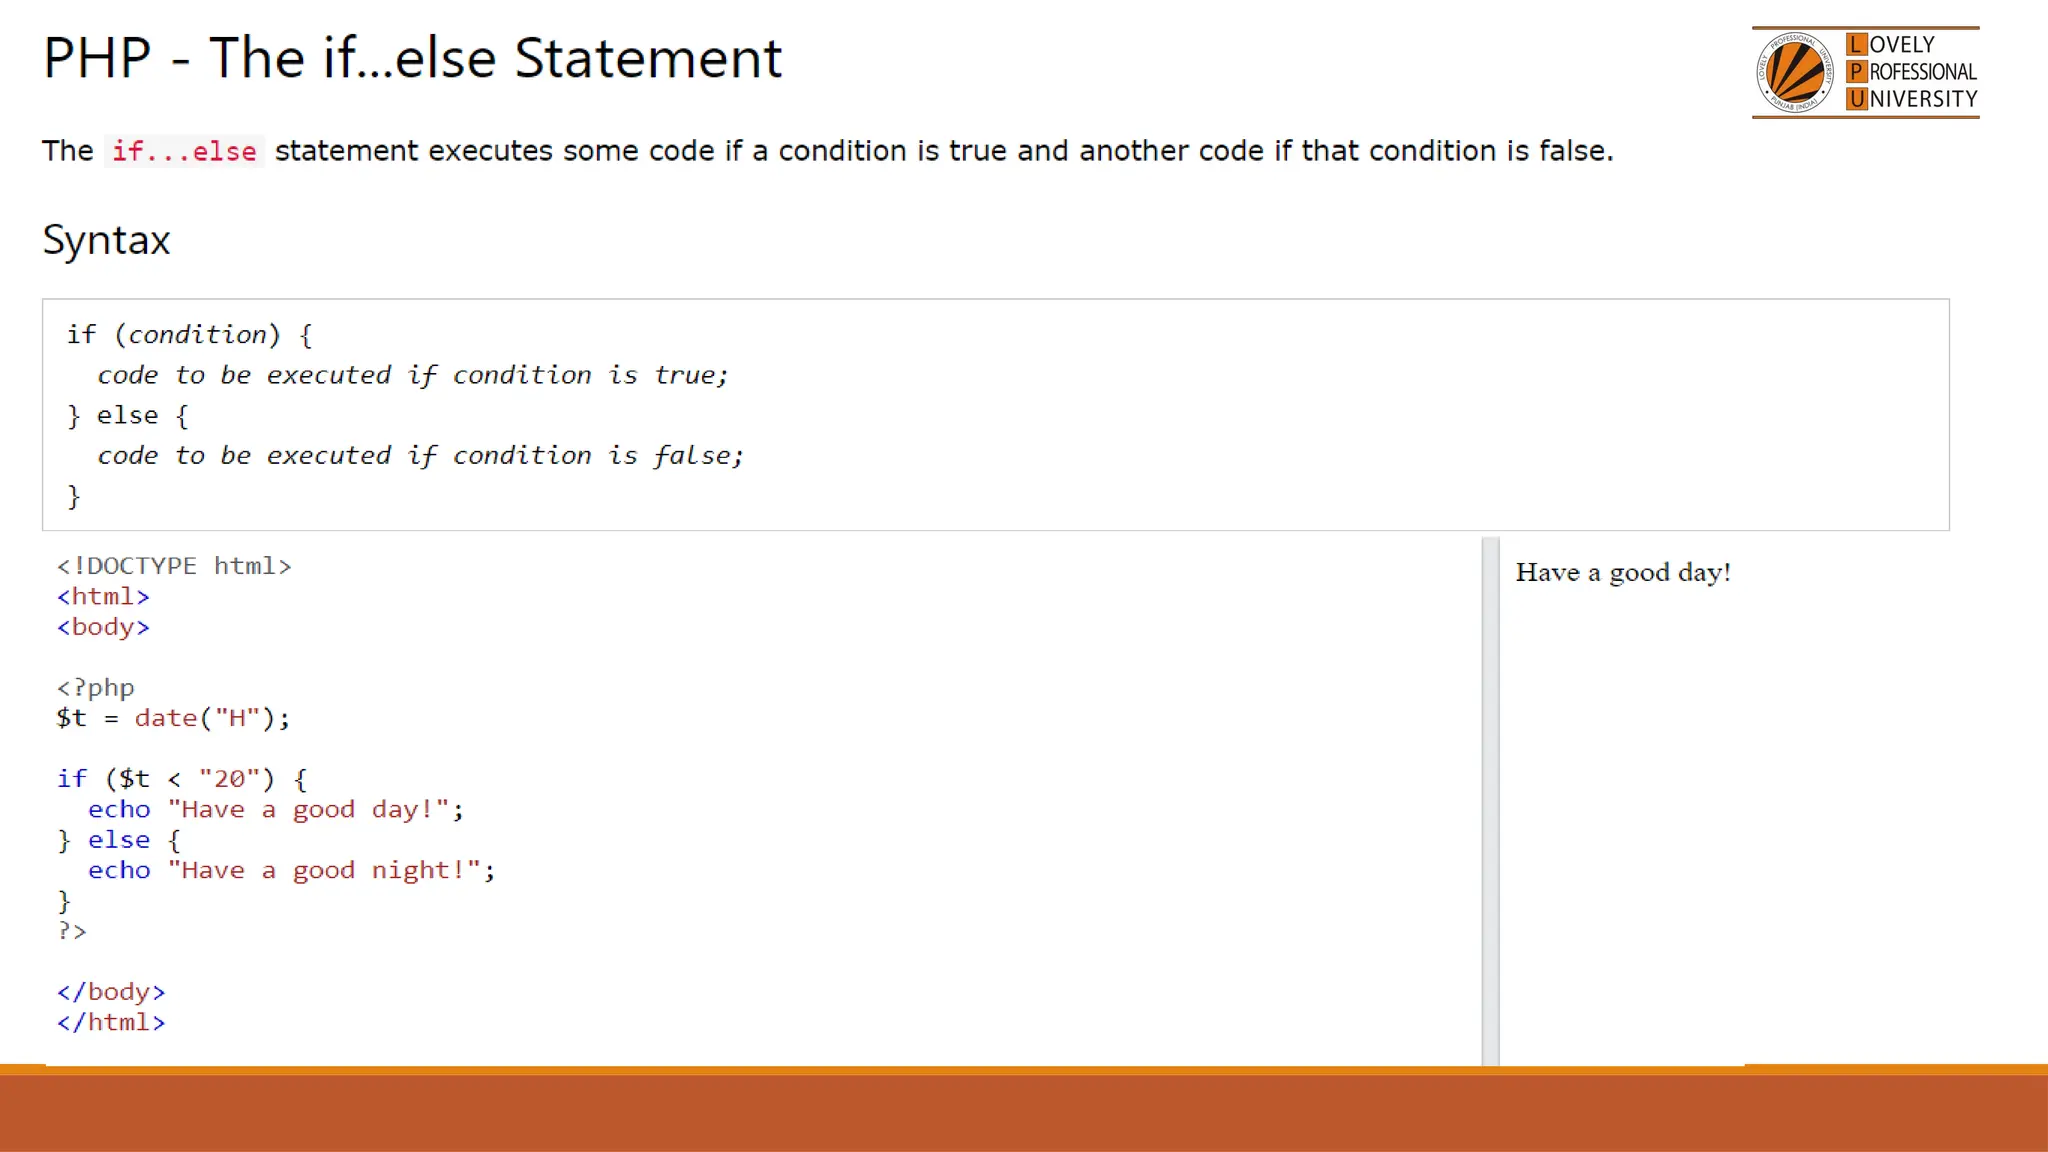Image resolution: width=2048 pixels, height=1152 pixels.
Task: Click the echo "Have a good night!" statement
Action: coord(291,871)
